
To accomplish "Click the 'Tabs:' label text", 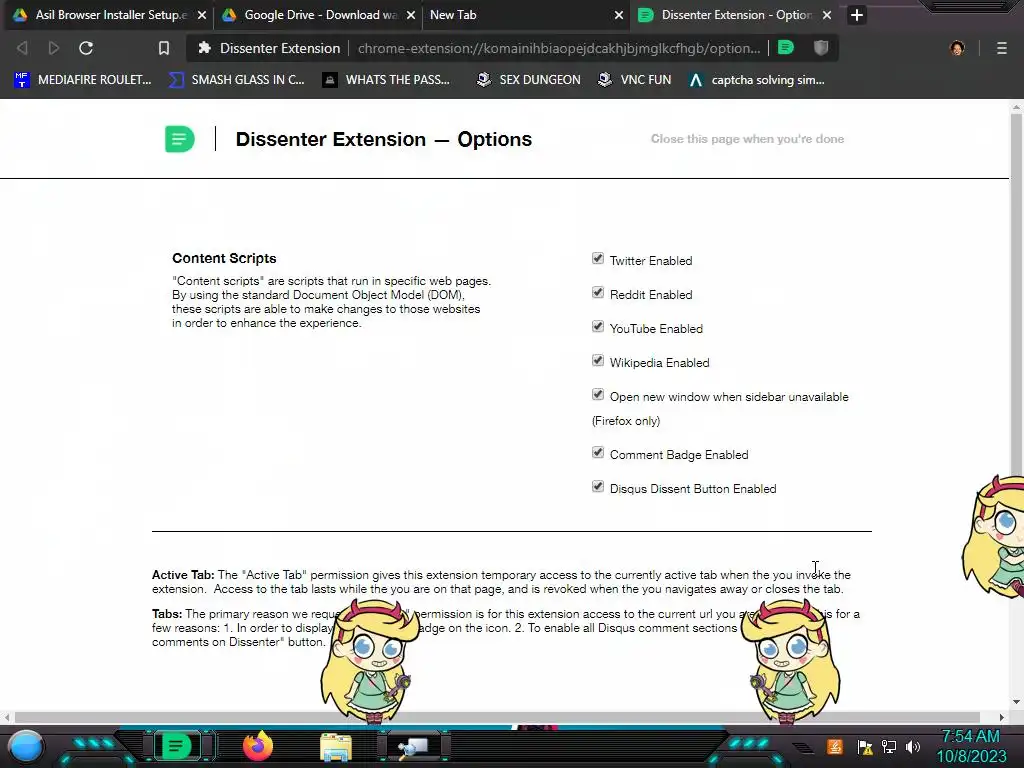I will (167, 614).
